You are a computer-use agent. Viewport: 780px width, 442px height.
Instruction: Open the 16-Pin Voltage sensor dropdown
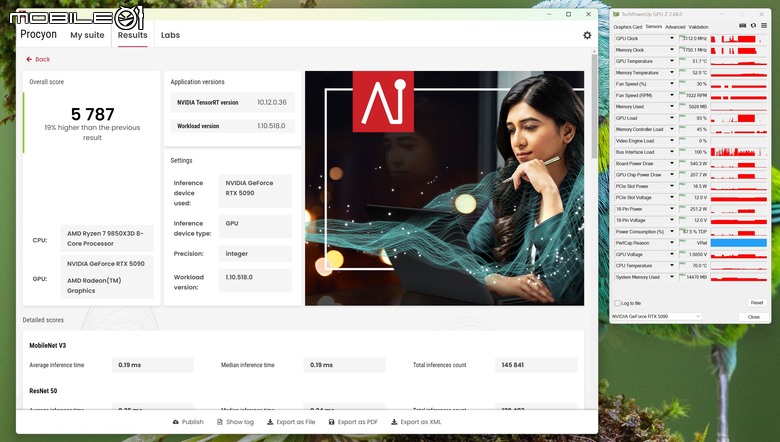click(672, 220)
